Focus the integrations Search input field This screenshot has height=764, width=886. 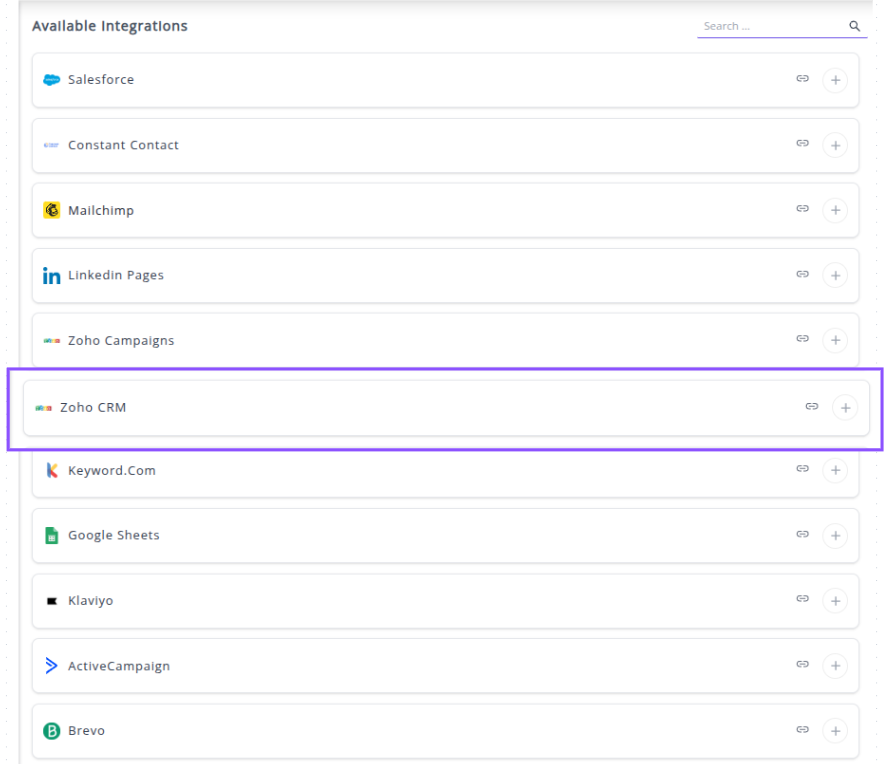coord(770,26)
